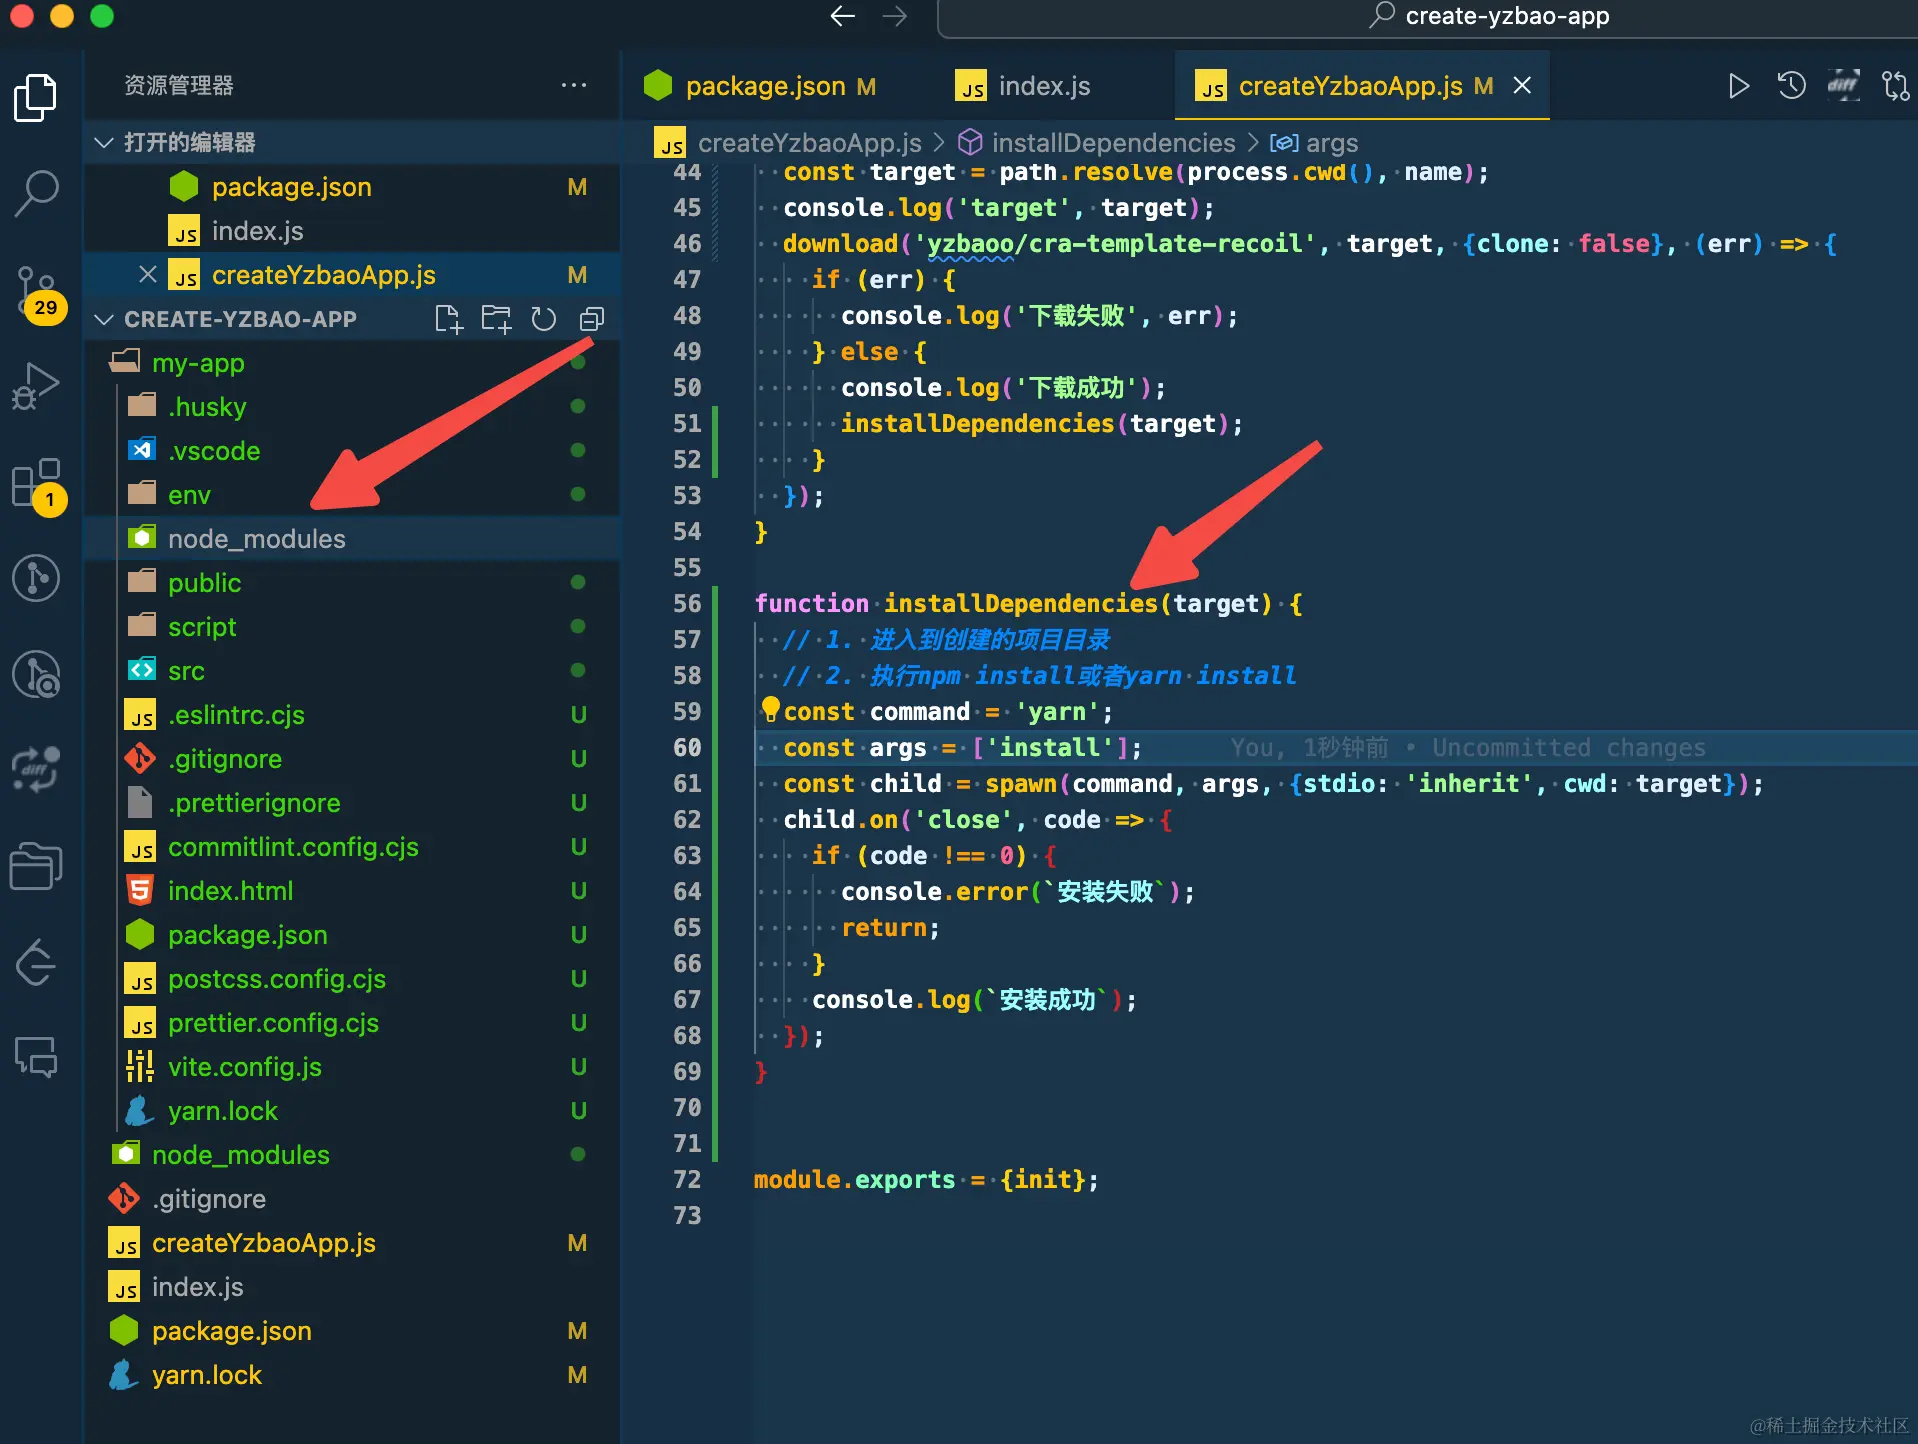Open the explorer panel more actions menu
This screenshot has height=1444, width=1918.
pyautogui.click(x=574, y=86)
